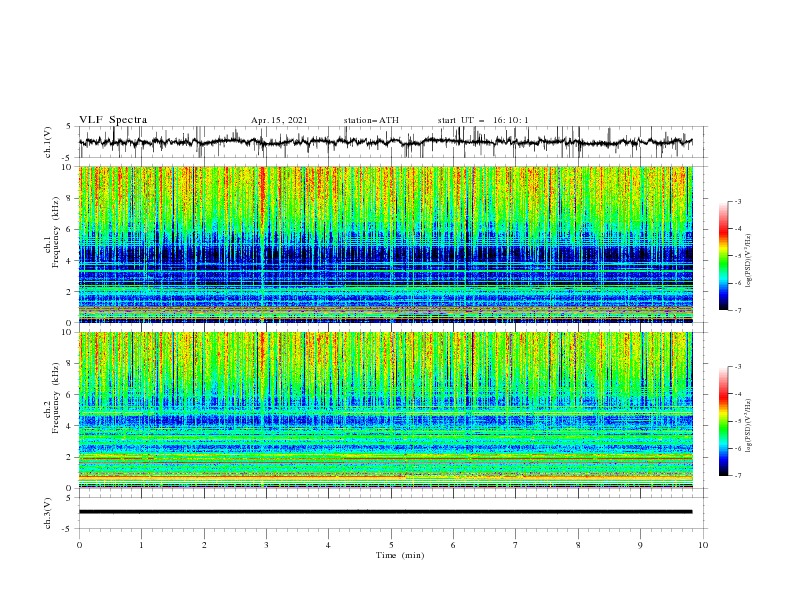Click time axis tick label "0"
Screen dimensions: 792x612
[79, 545]
